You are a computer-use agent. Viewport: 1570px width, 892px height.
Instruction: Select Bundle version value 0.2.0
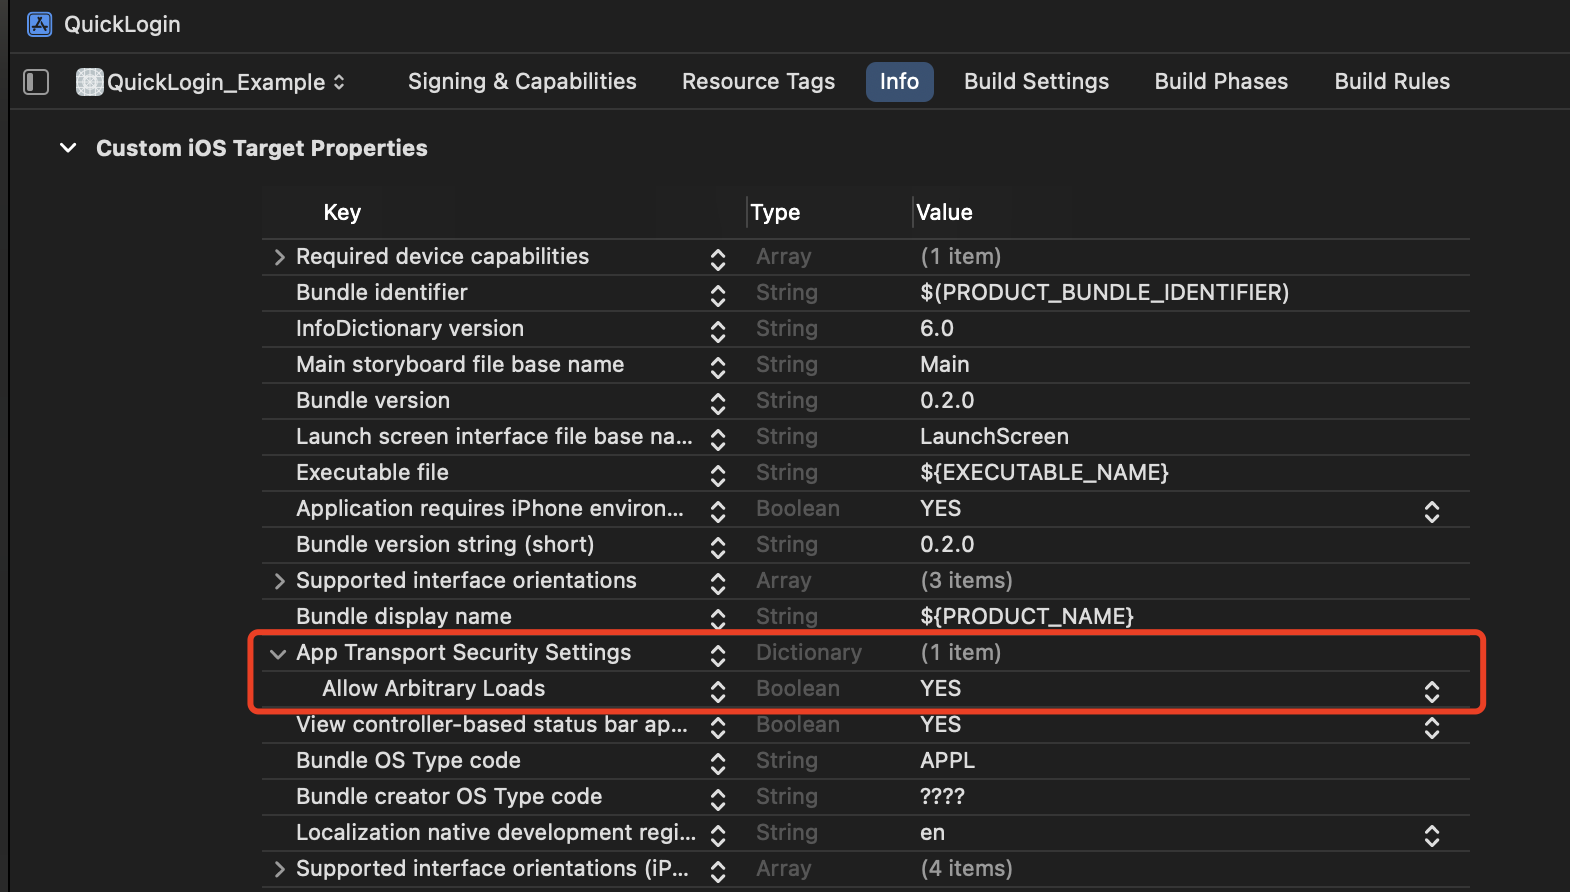click(947, 400)
